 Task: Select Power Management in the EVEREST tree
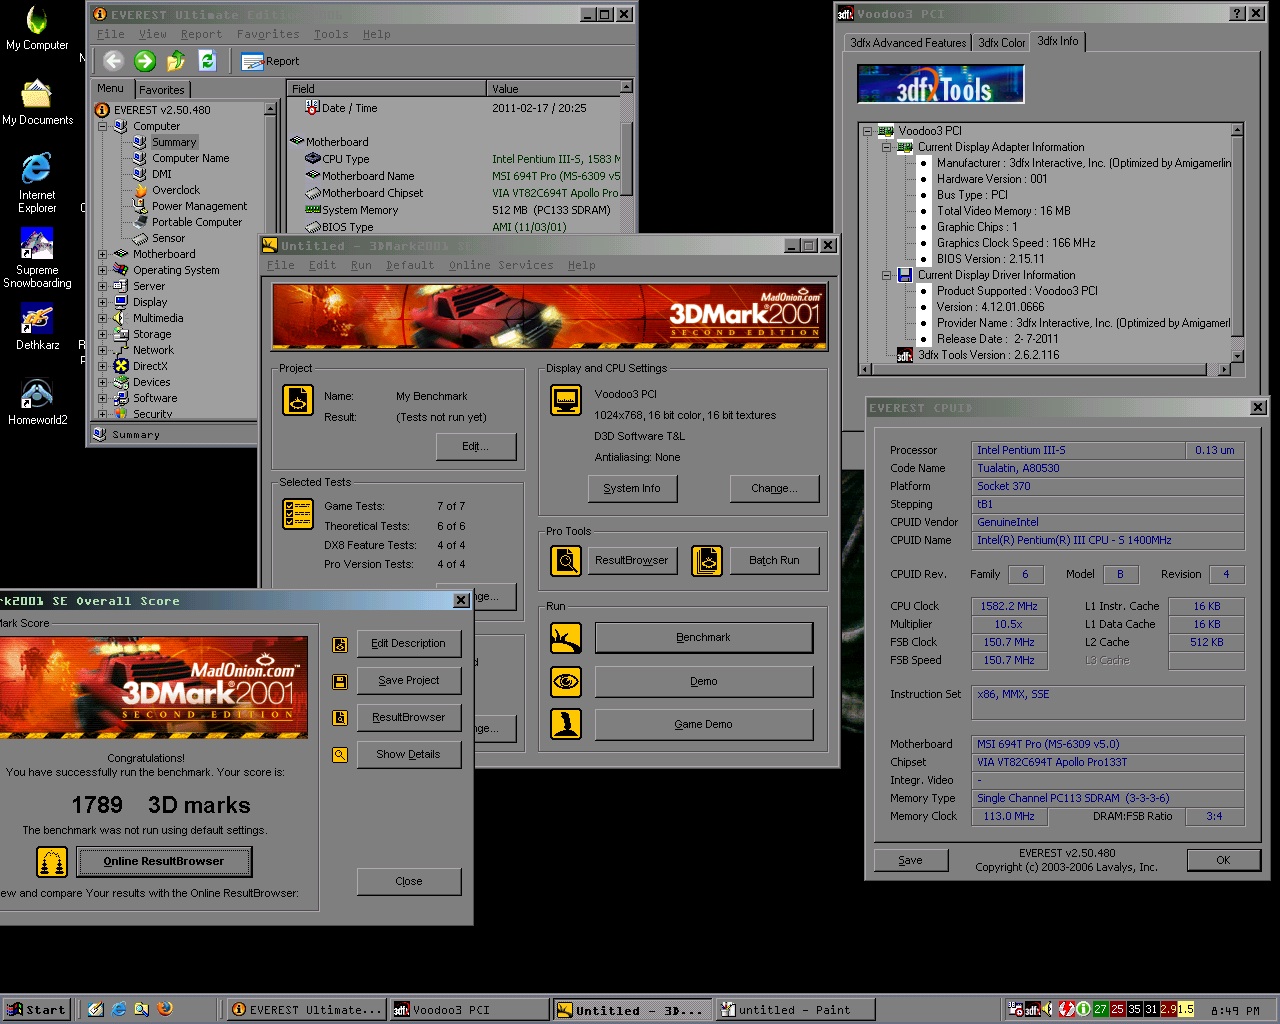(x=199, y=206)
